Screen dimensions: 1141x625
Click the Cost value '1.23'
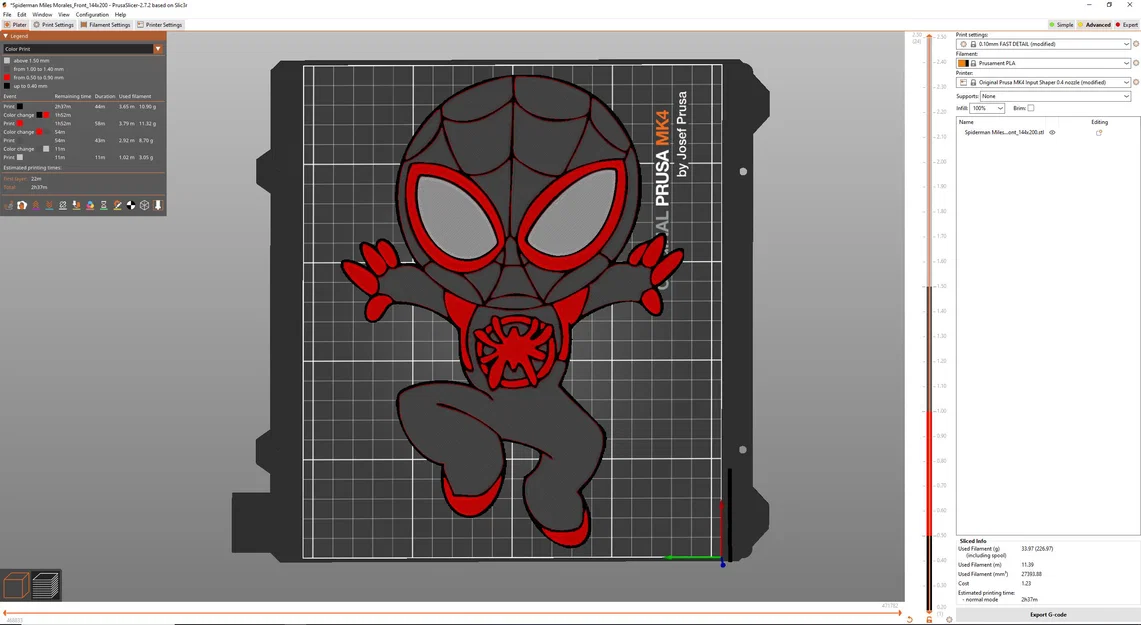pos(1026,584)
